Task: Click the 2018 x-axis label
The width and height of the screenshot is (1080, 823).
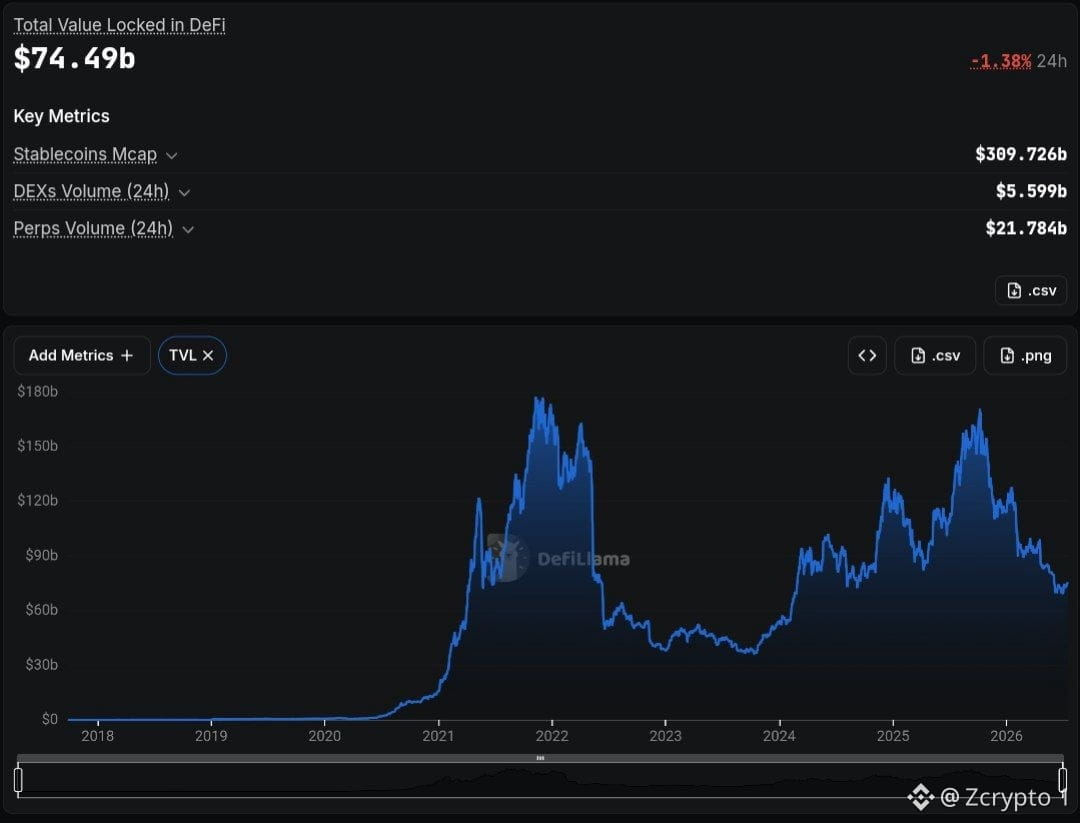Action: [98, 736]
